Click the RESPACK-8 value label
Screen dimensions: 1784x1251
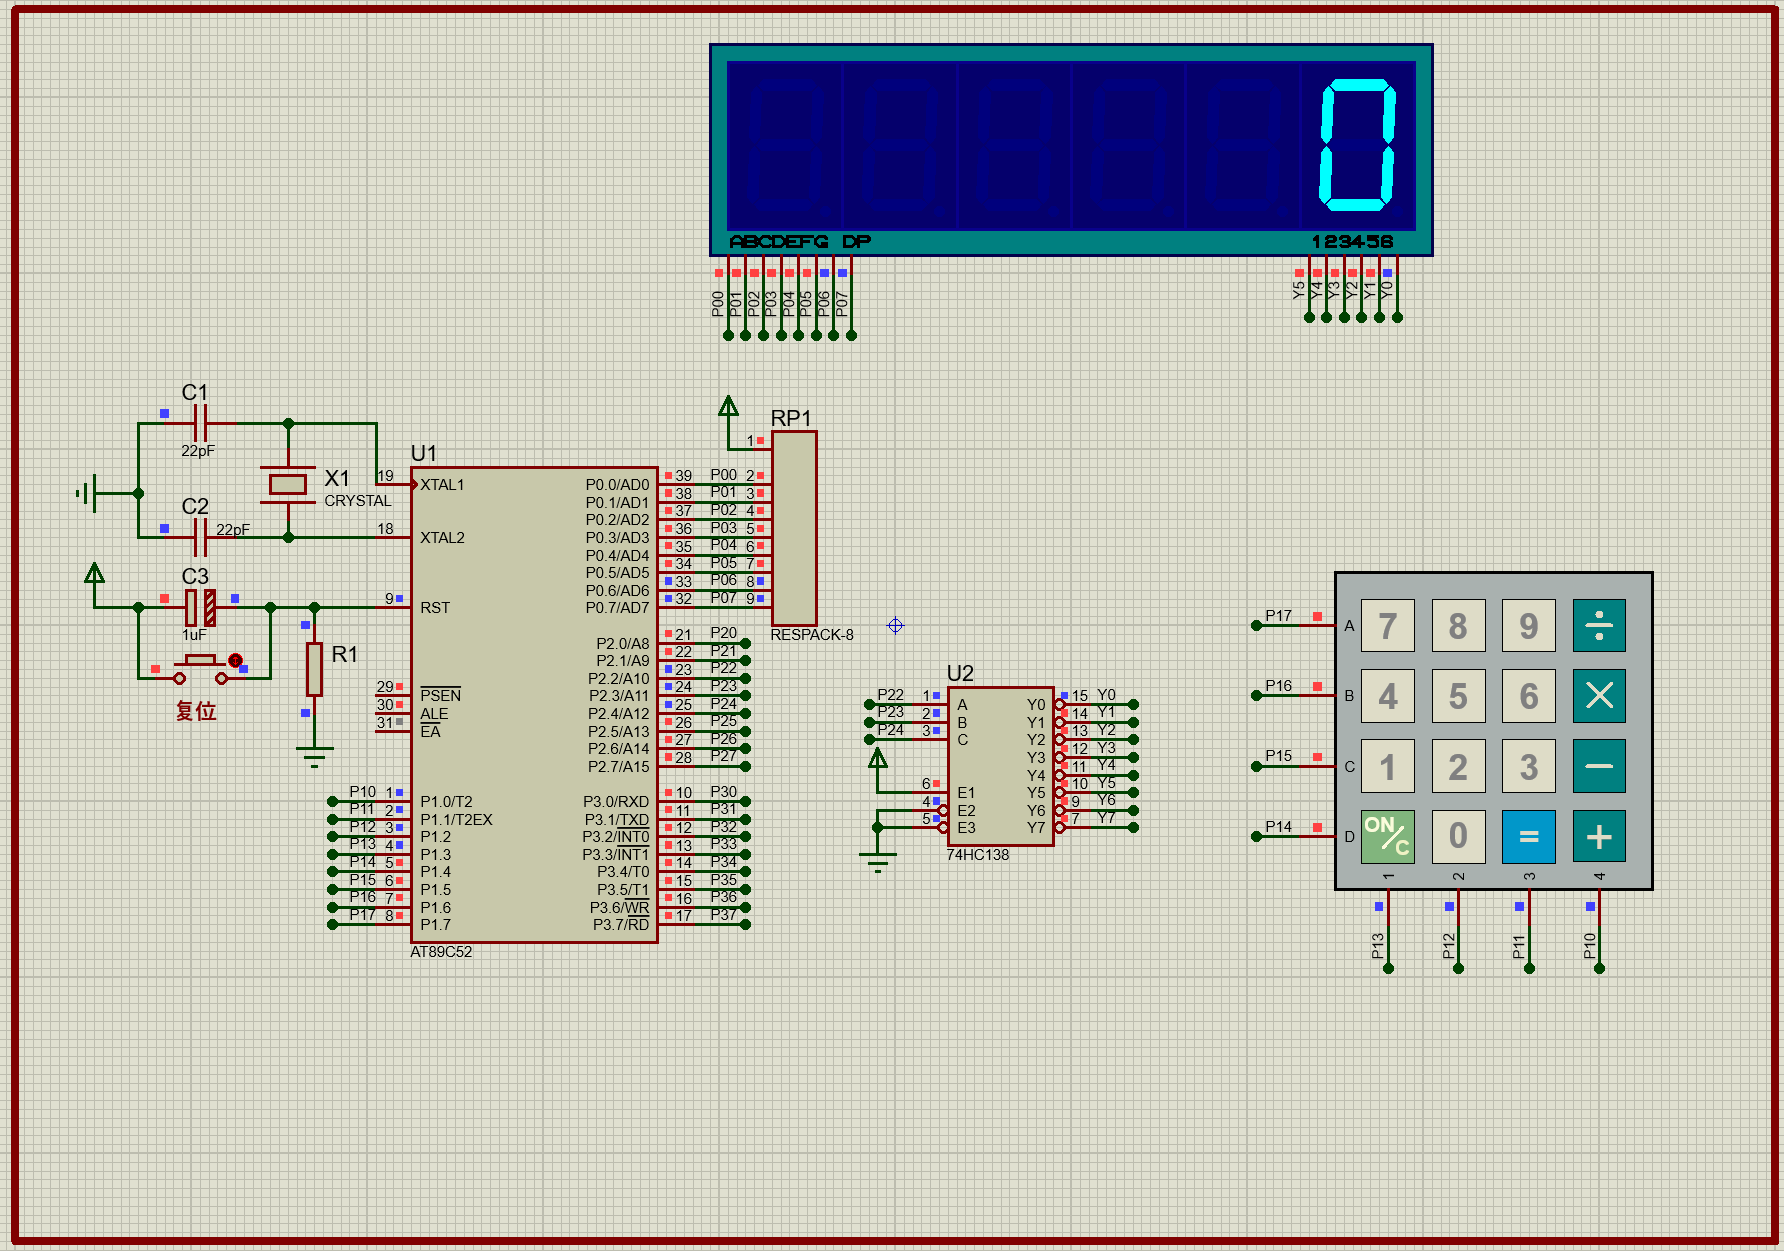pyautogui.click(x=812, y=635)
